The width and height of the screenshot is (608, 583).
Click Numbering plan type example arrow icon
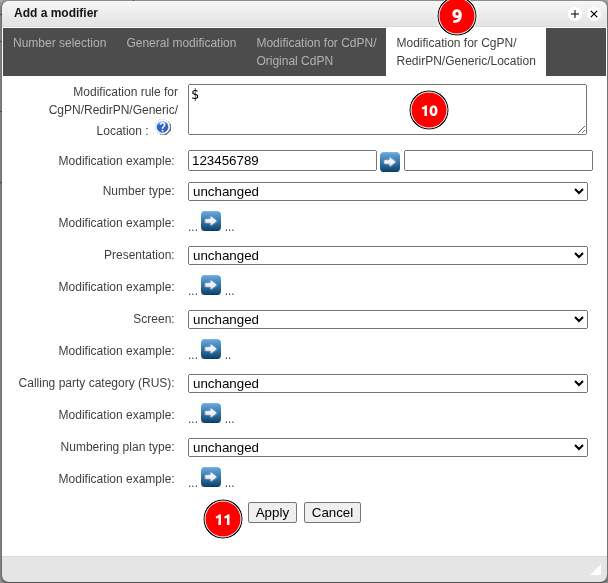[x=211, y=477]
